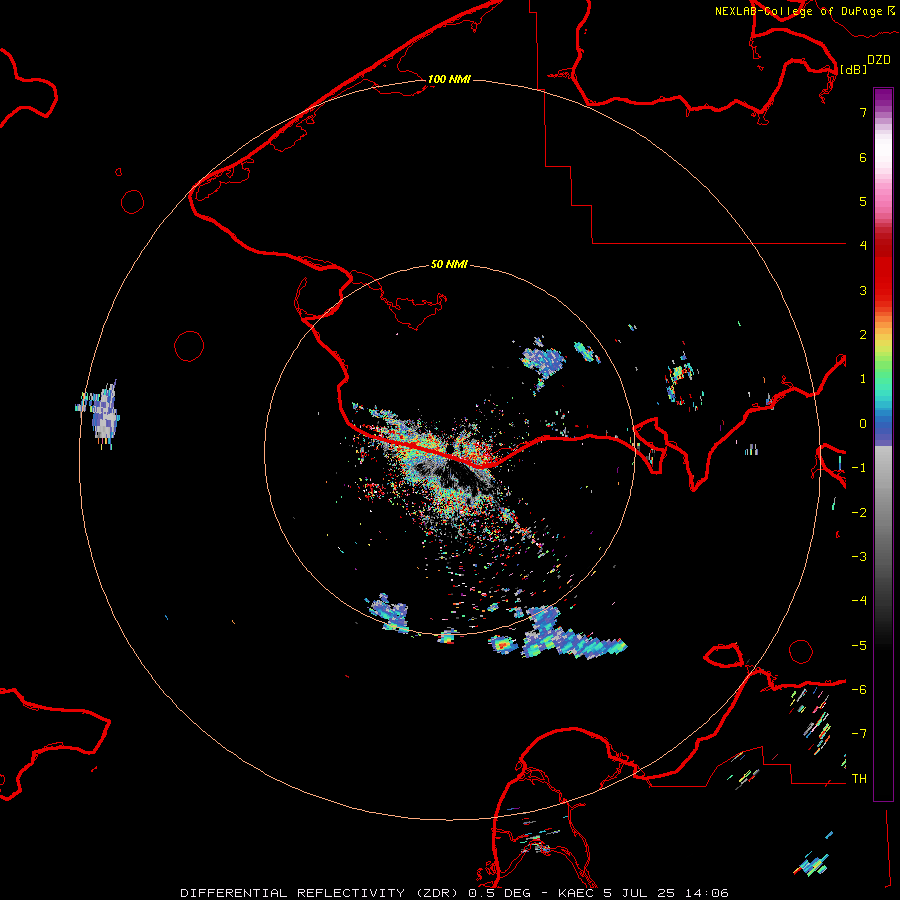Screen dimensions: 900x900
Task: Click the 100 NMI range ring label
Action: 449,79
